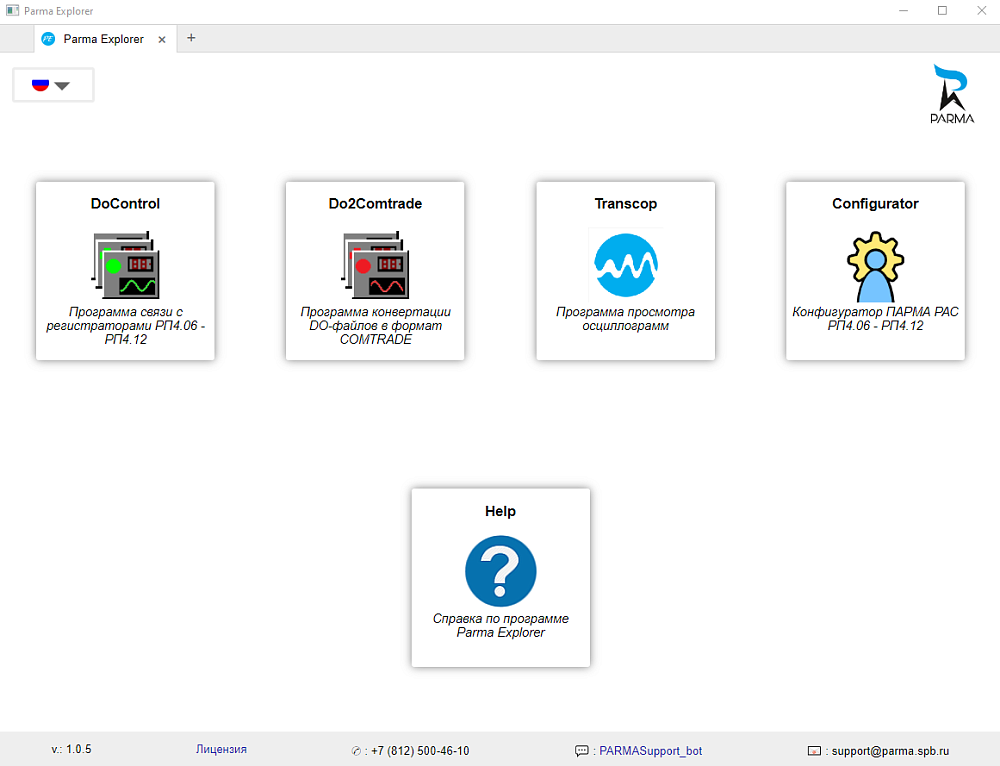Viewport: 1000px width, 766px height.
Task: Click description 'Программа связи с регистраторами'
Action: (125, 325)
